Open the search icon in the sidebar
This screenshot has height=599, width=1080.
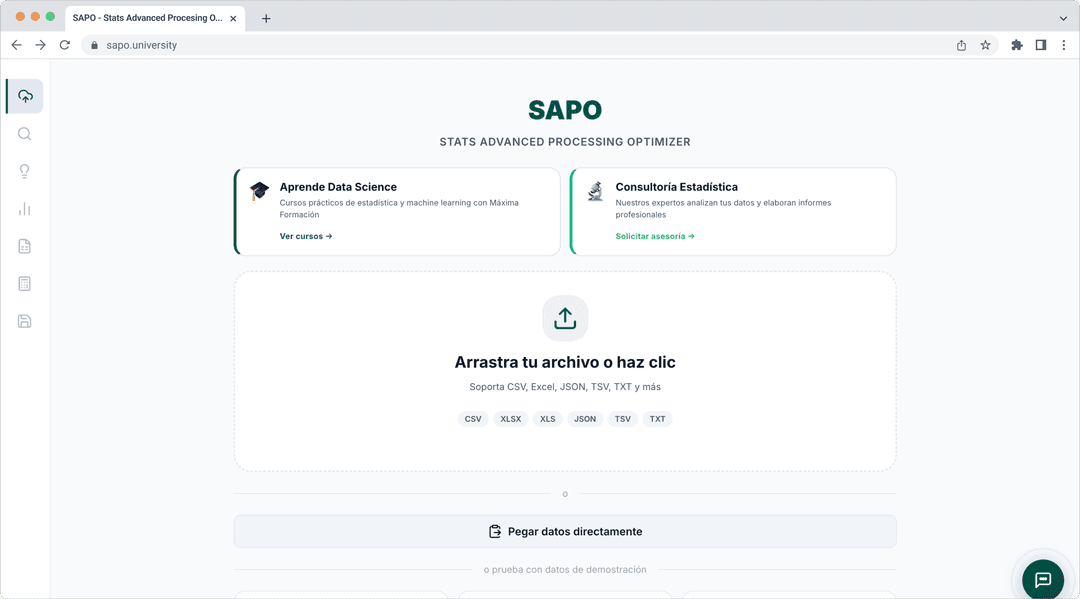(25, 134)
